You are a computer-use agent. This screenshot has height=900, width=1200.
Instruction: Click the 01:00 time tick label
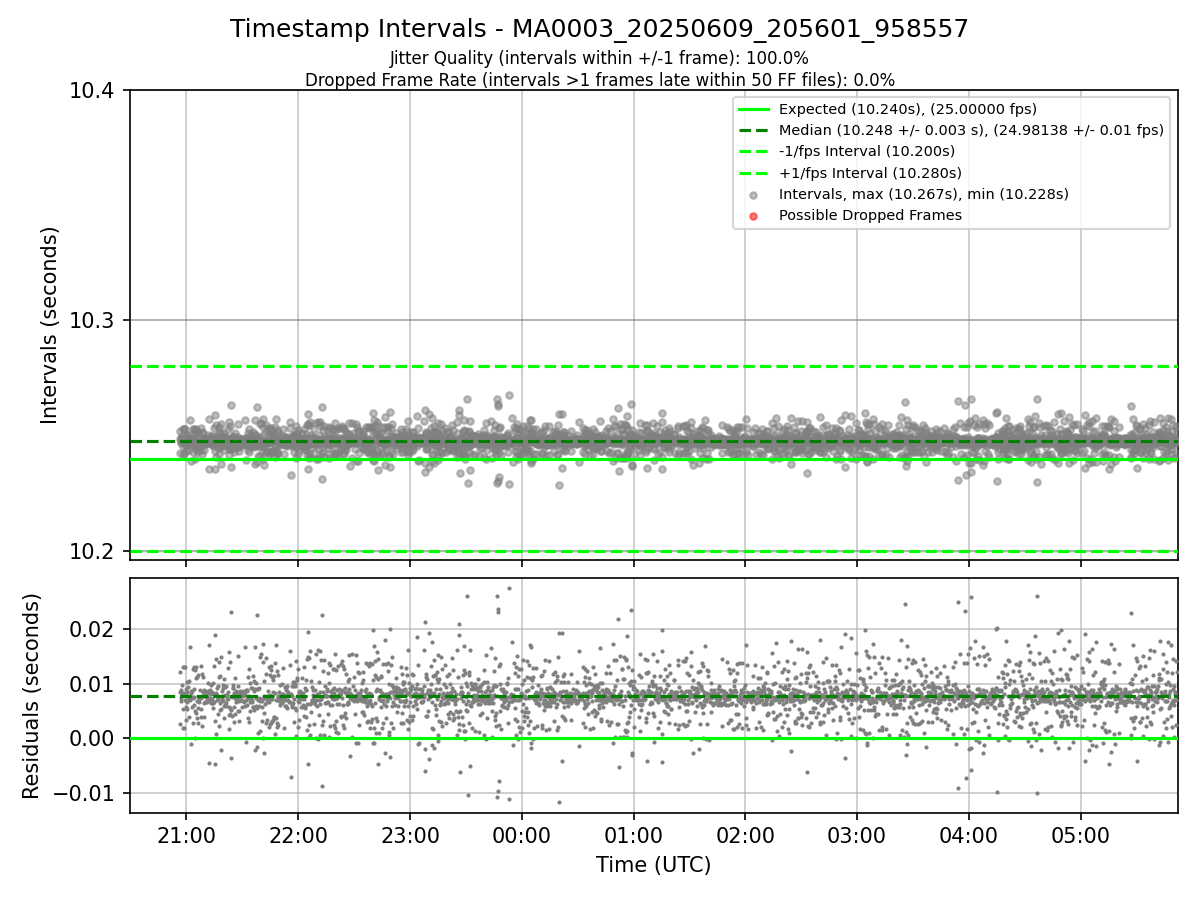tap(633, 834)
